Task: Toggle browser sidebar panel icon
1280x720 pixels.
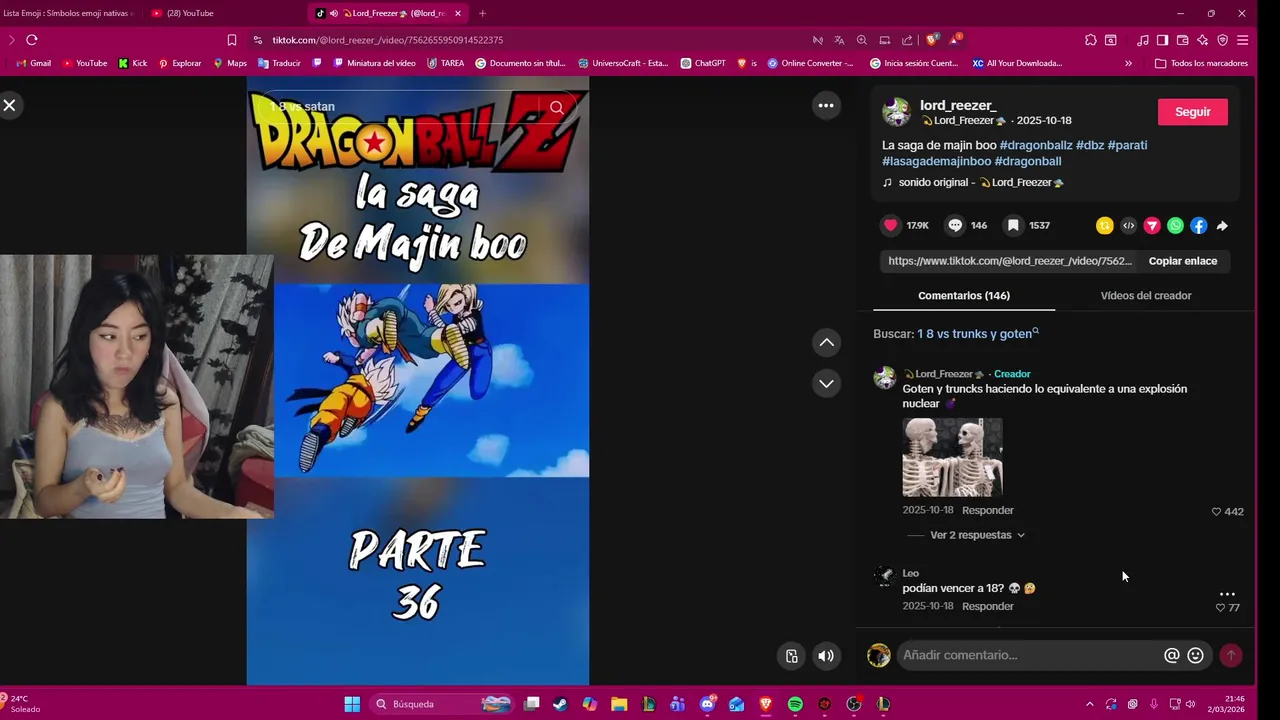Action: (x=1162, y=40)
